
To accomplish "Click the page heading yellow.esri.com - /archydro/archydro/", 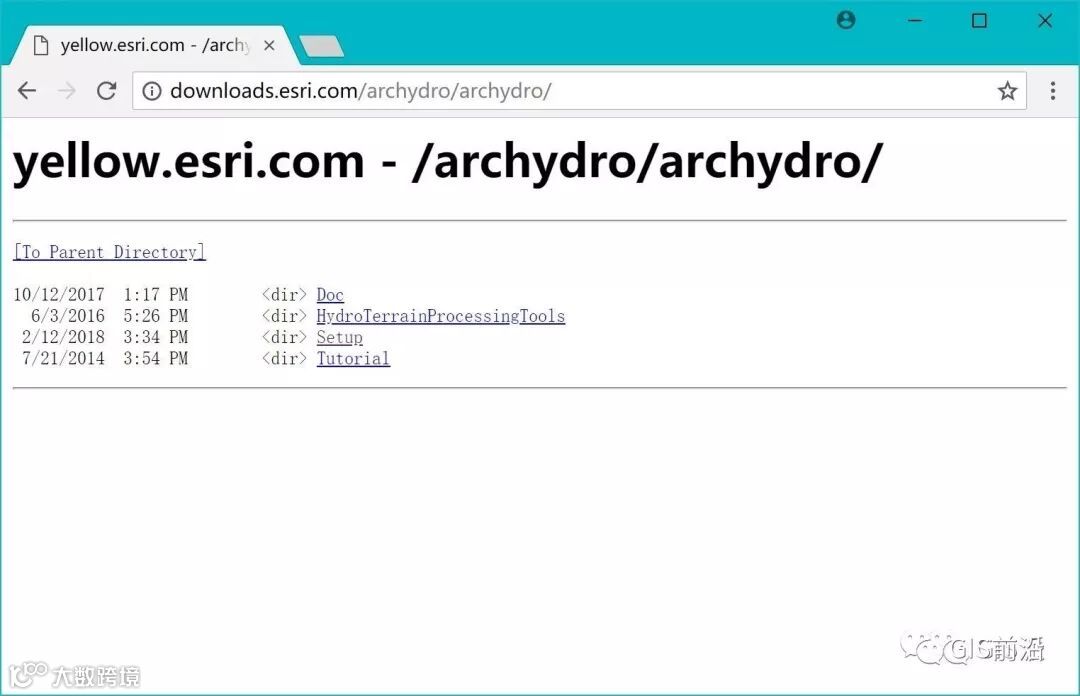I will 448,162.
